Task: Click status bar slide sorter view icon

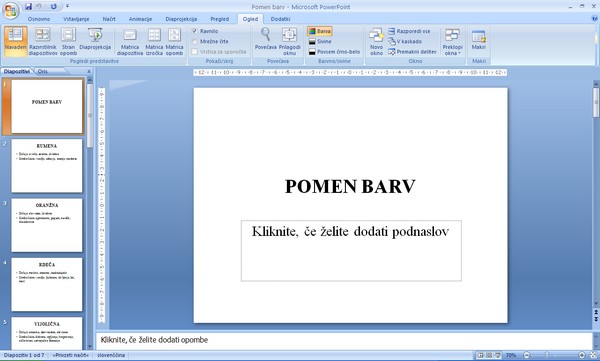Action: [x=489, y=355]
